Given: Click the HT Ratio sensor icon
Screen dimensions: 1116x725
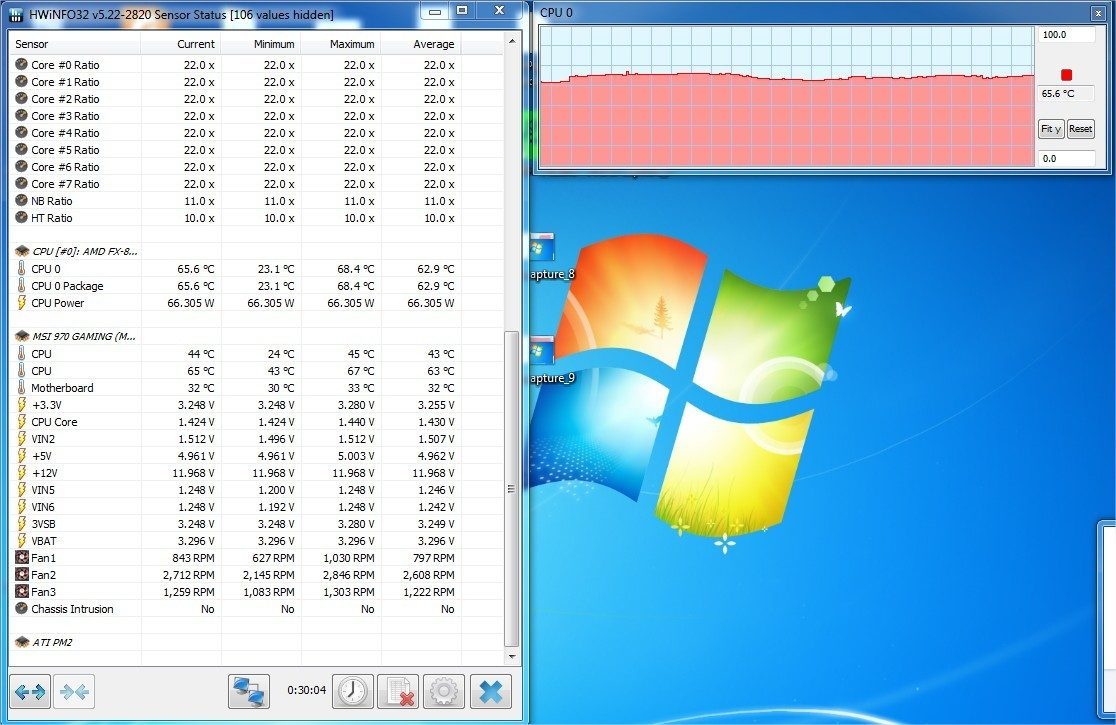Looking at the screenshot, I should [21, 218].
